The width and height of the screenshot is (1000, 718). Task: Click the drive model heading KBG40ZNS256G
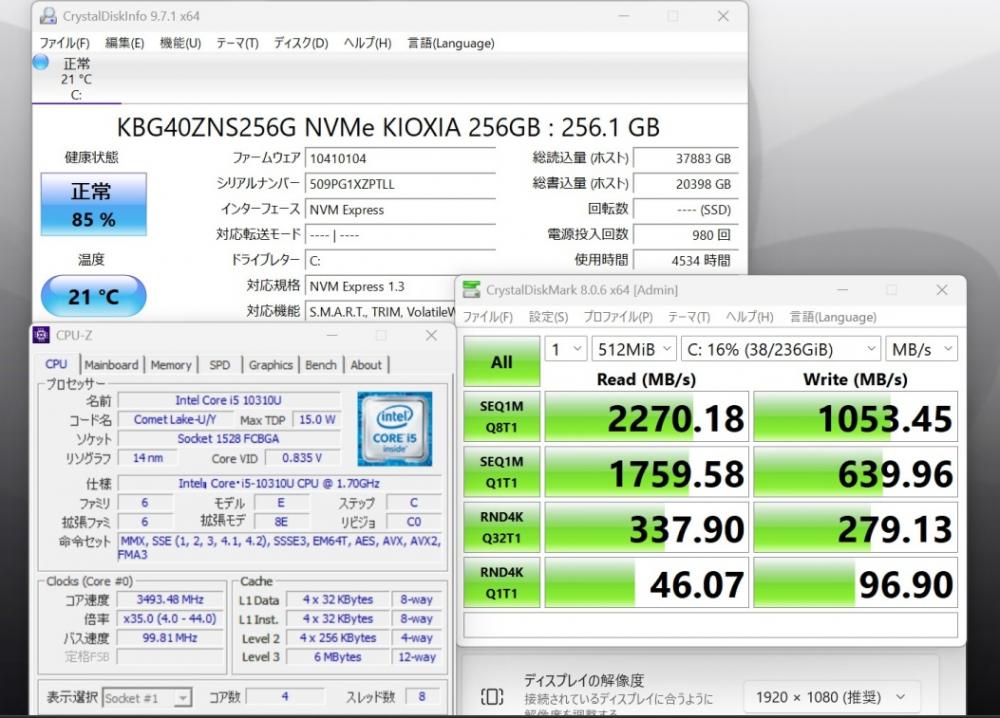click(x=388, y=128)
